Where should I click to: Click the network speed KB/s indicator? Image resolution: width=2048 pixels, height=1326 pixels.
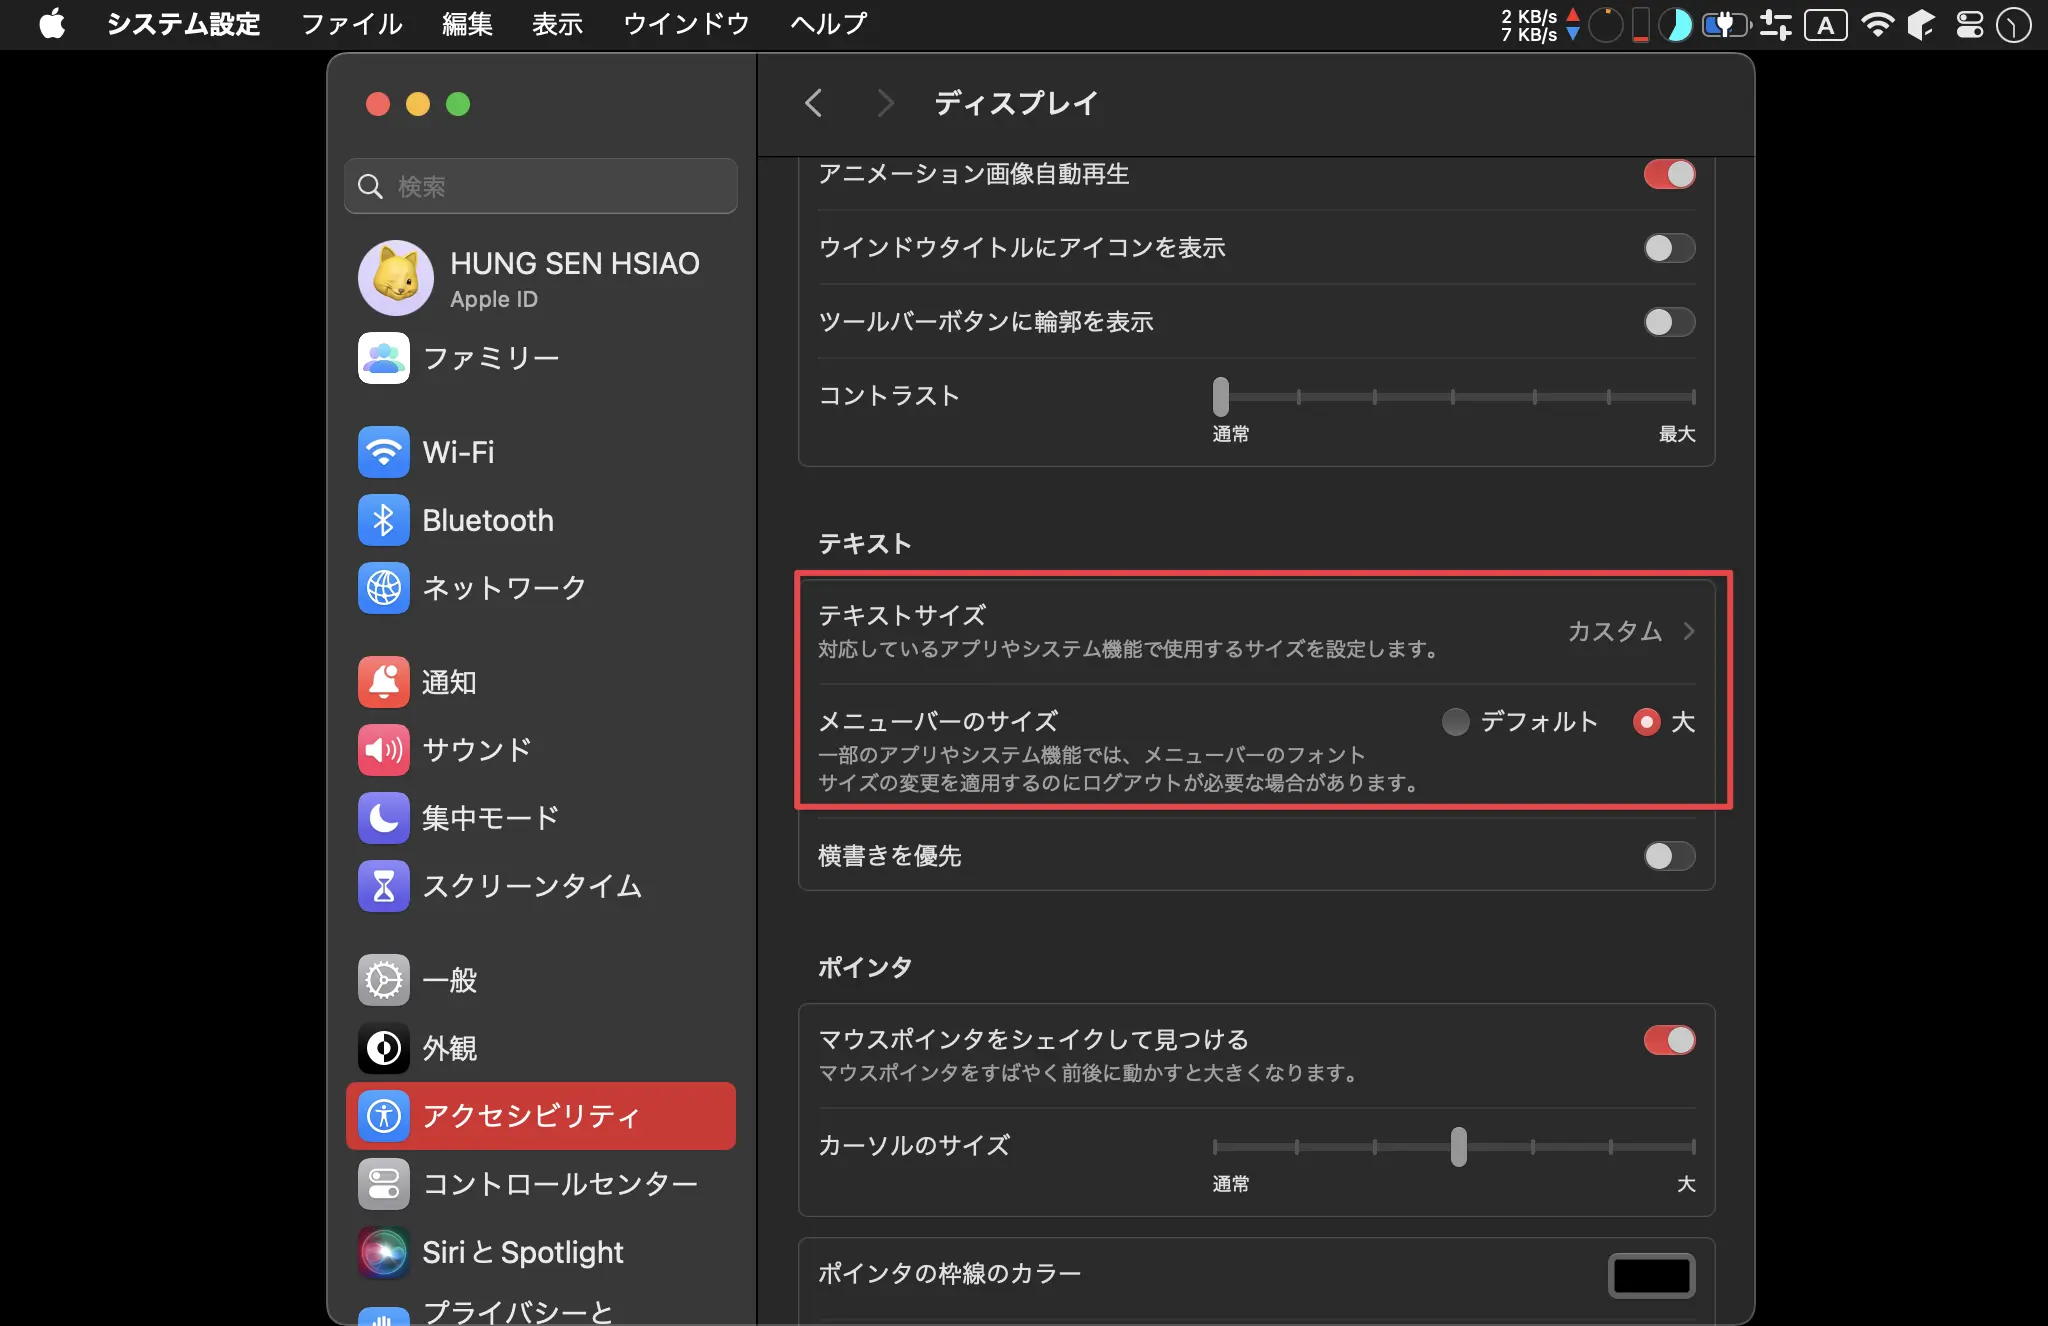click(x=1539, y=25)
